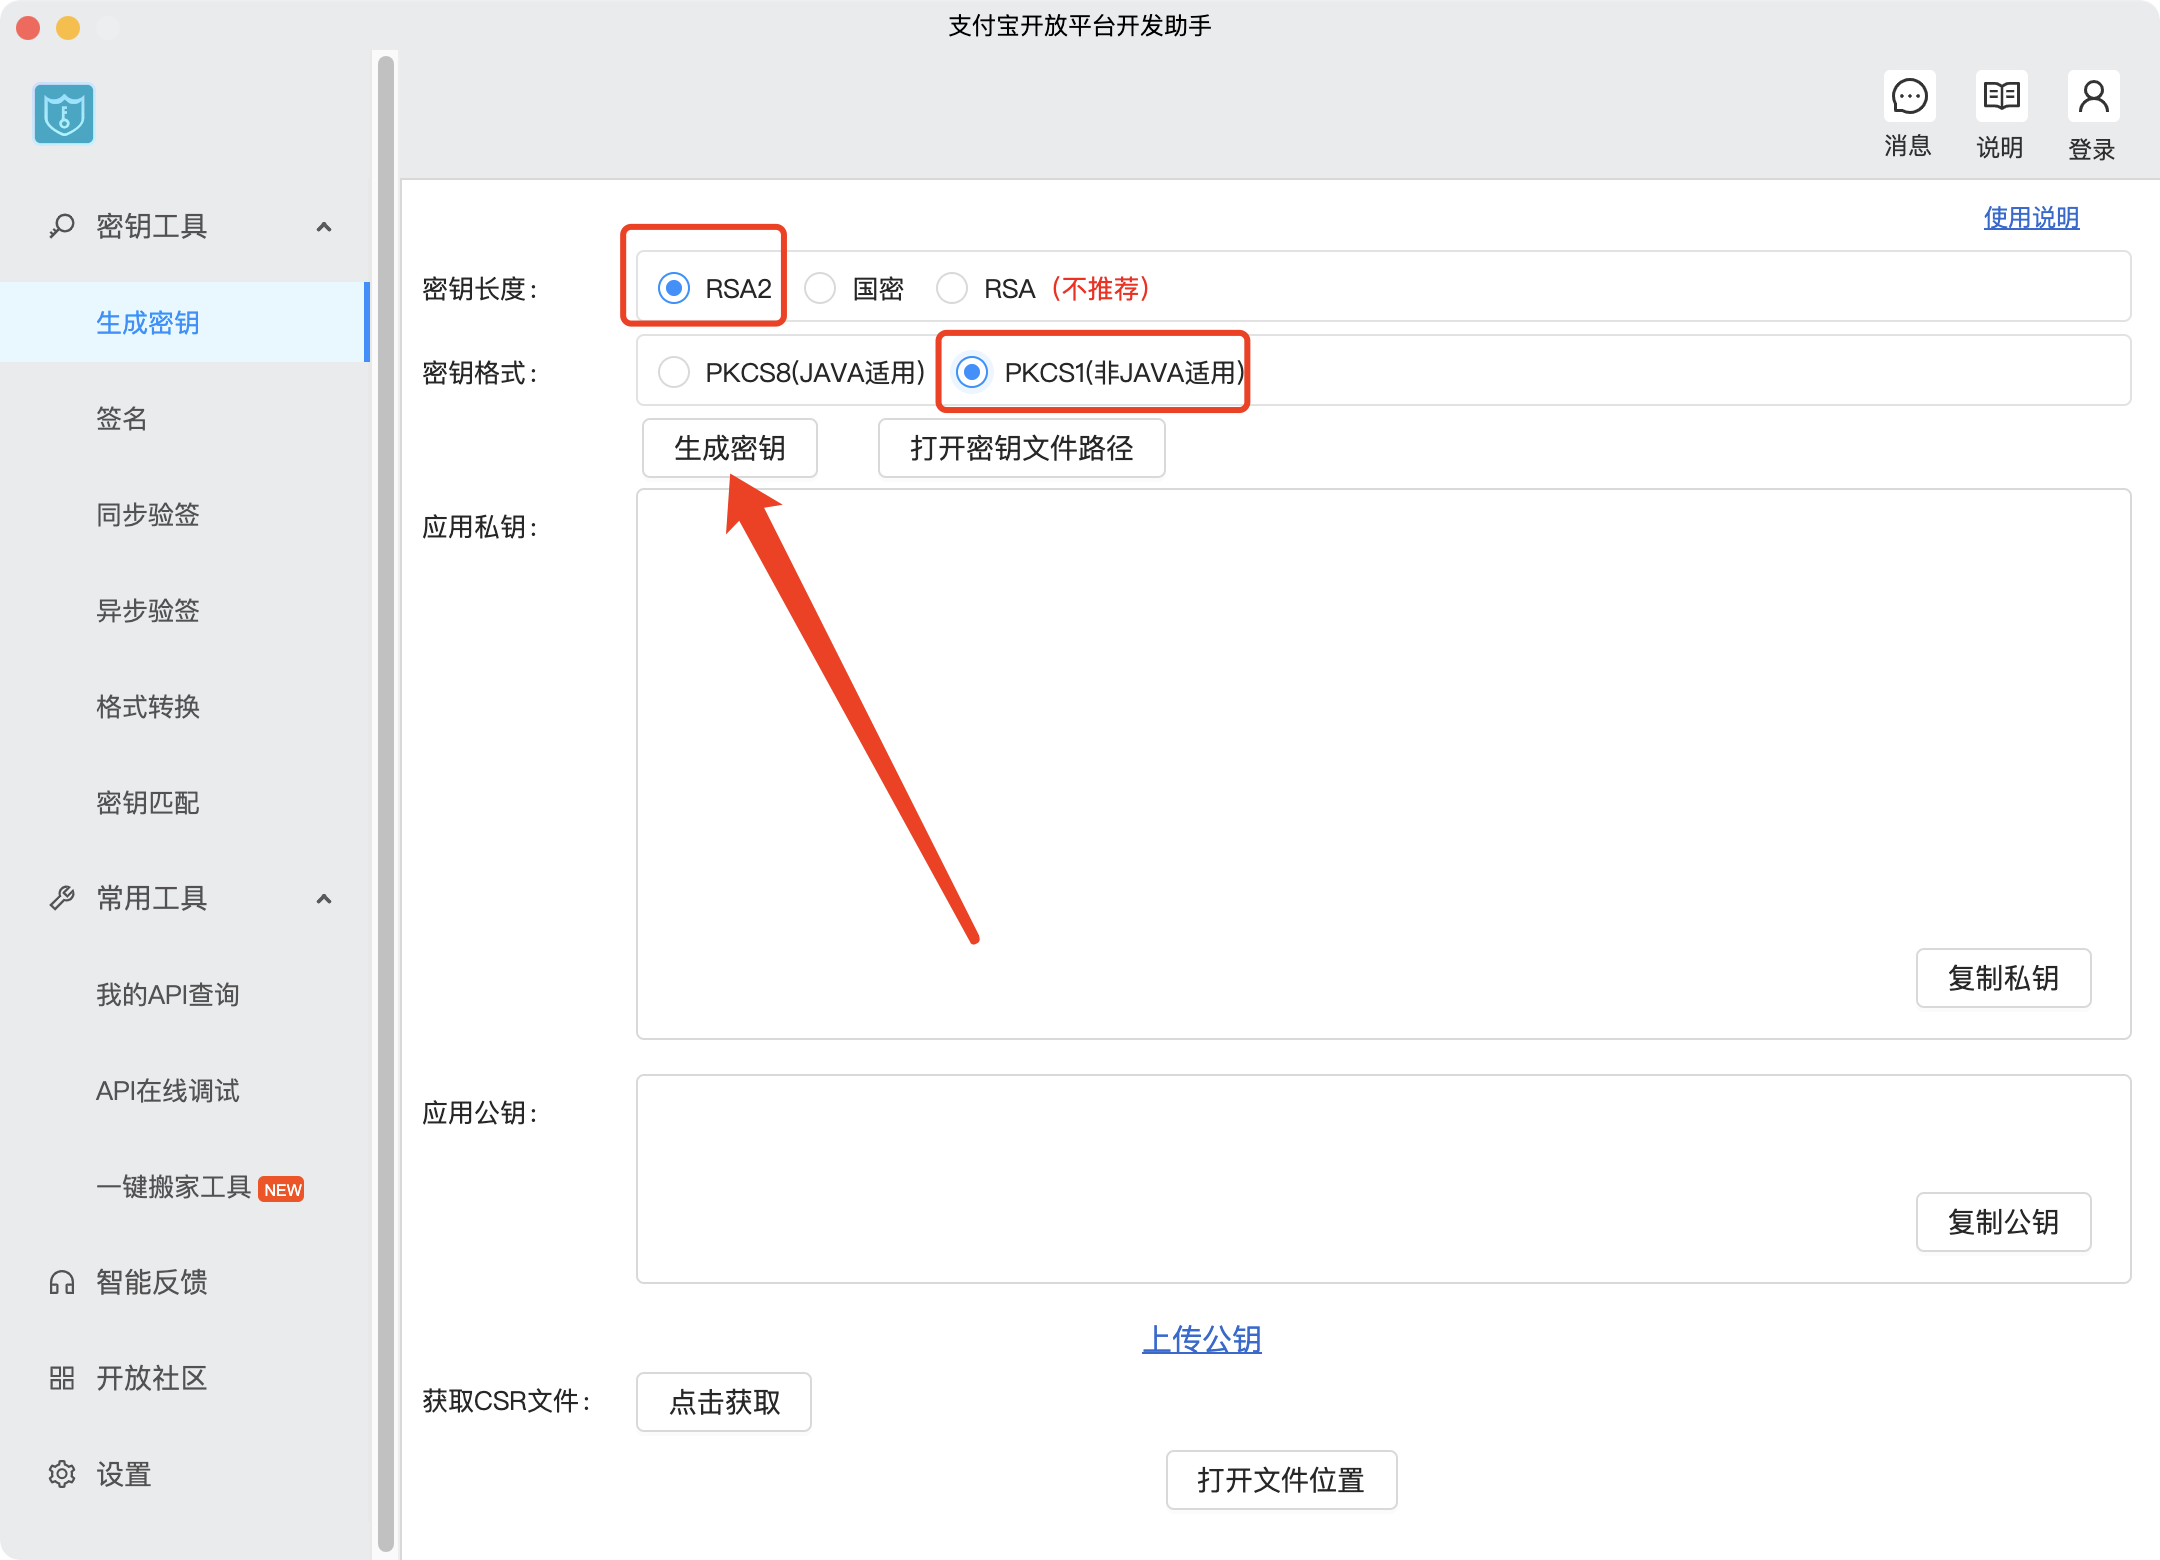Screen dimensions: 2160x1560
Task: Click the yellow minimize window button
Action: (x=68, y=28)
